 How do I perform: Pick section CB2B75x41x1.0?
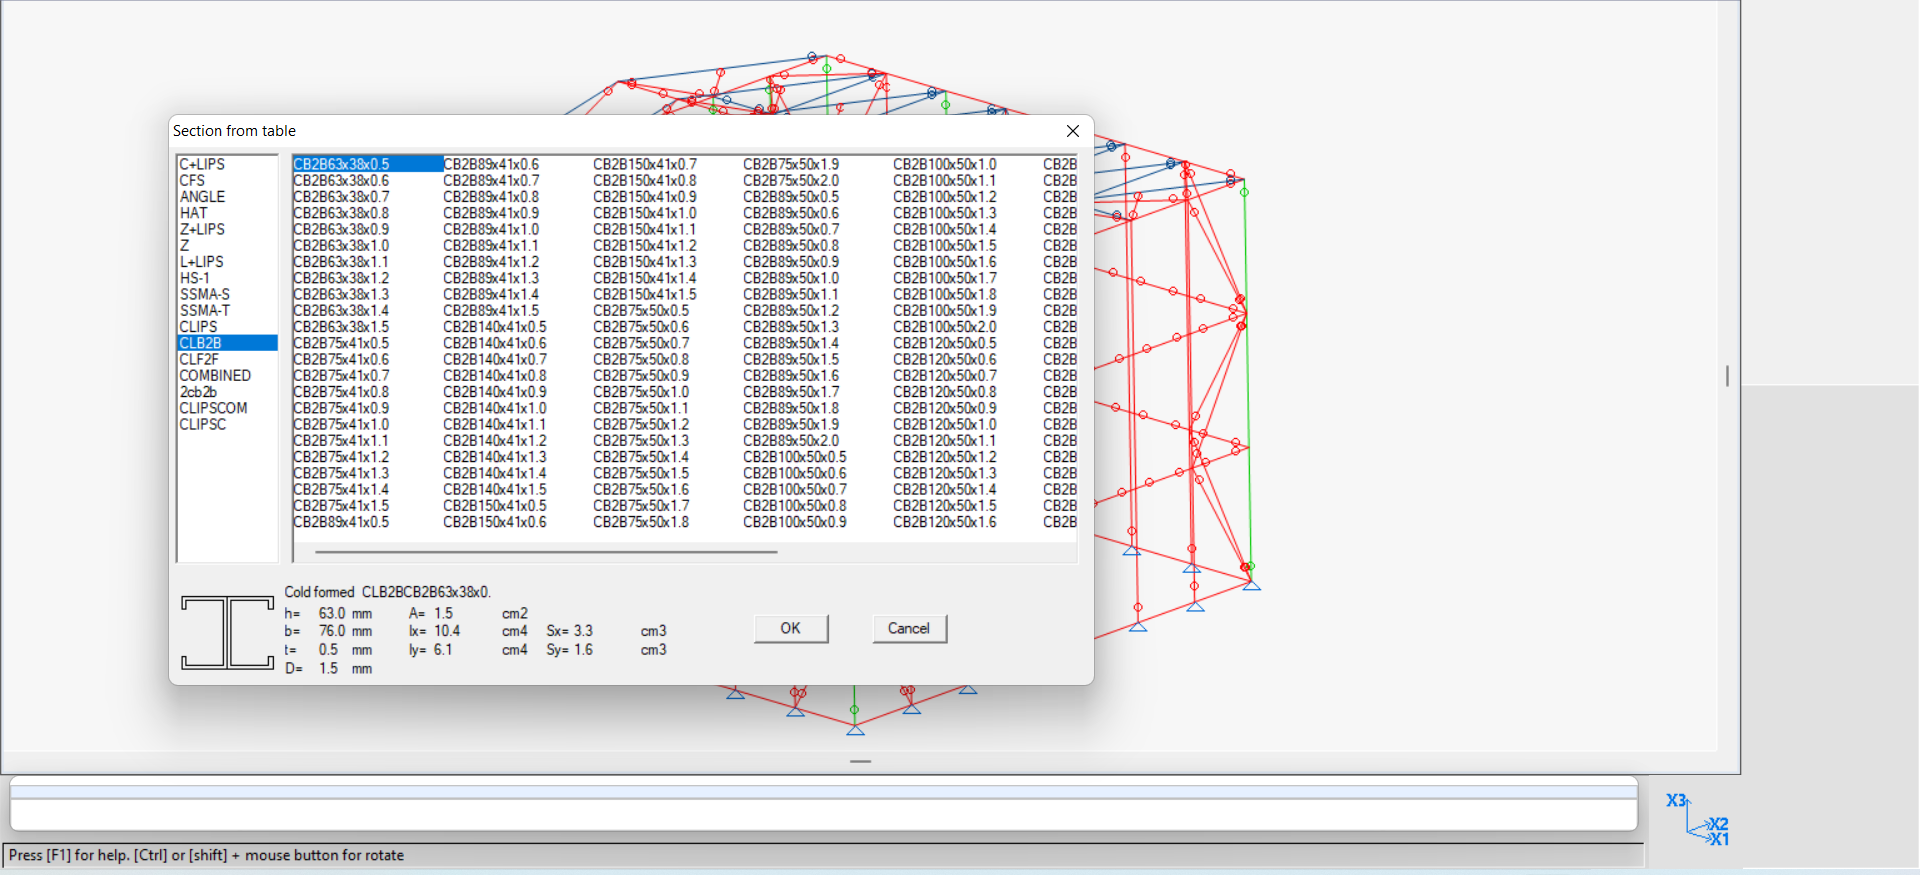click(341, 424)
